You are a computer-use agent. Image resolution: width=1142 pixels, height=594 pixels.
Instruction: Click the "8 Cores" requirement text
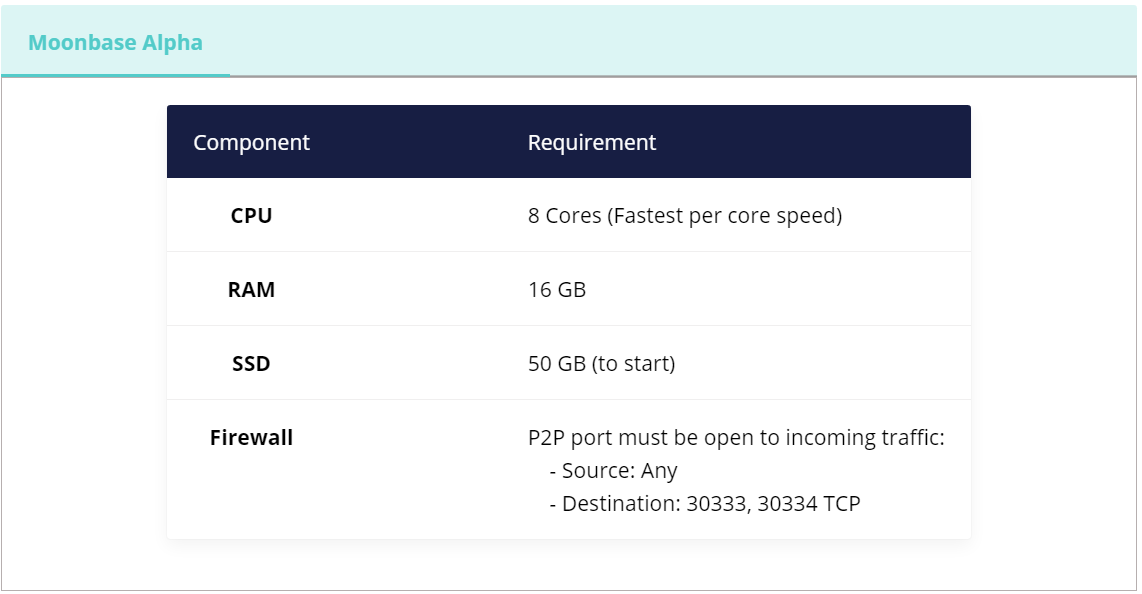pos(564,215)
